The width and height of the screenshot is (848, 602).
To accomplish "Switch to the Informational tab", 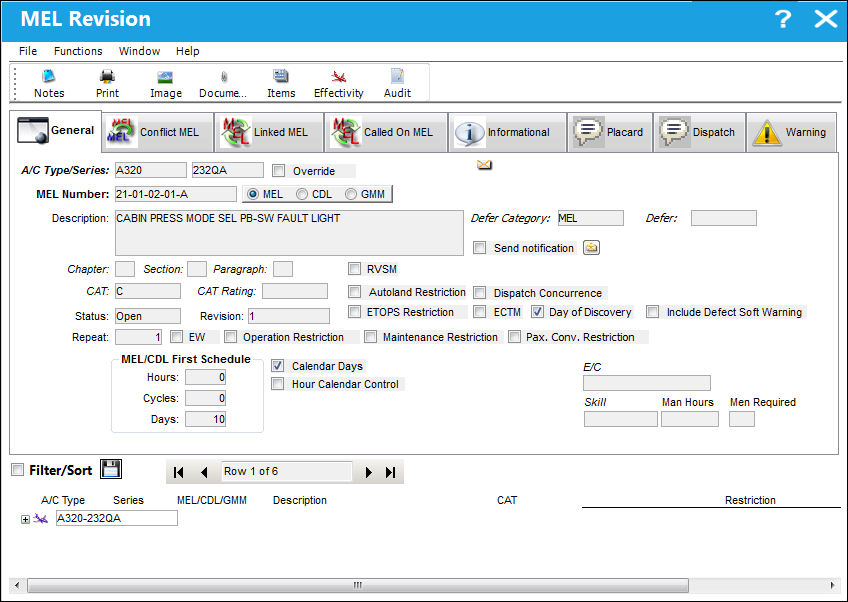I will (x=507, y=132).
